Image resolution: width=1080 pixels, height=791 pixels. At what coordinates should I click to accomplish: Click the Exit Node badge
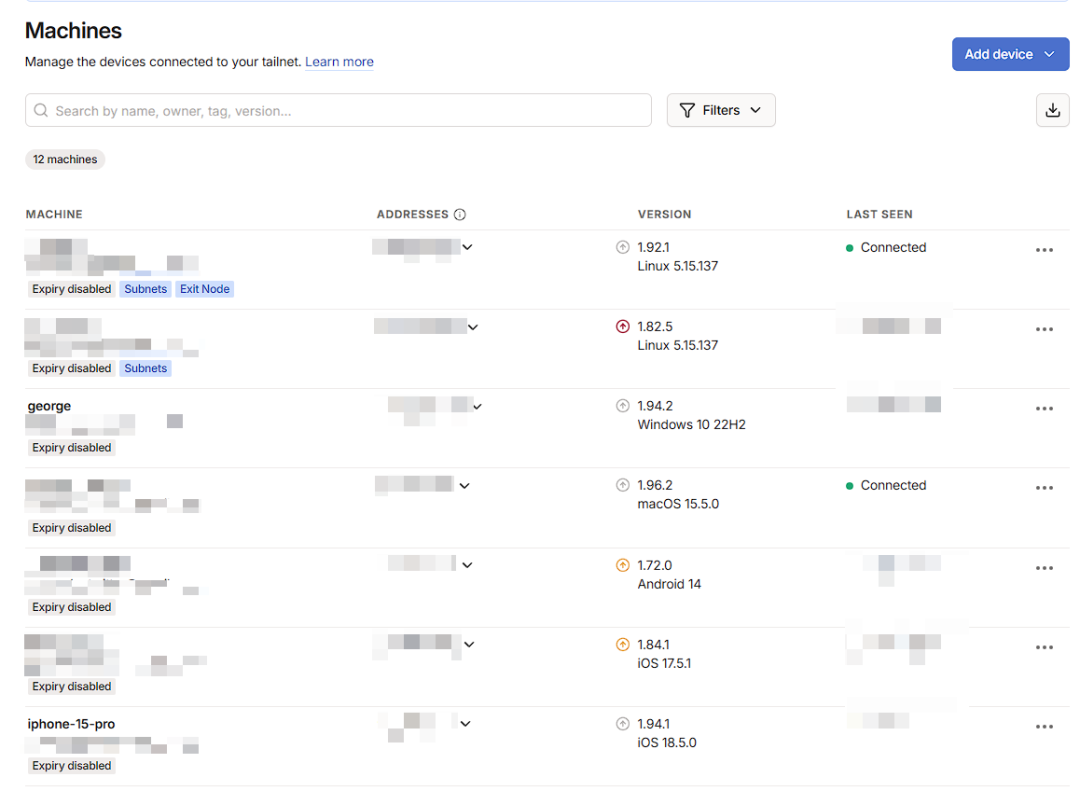click(x=205, y=289)
